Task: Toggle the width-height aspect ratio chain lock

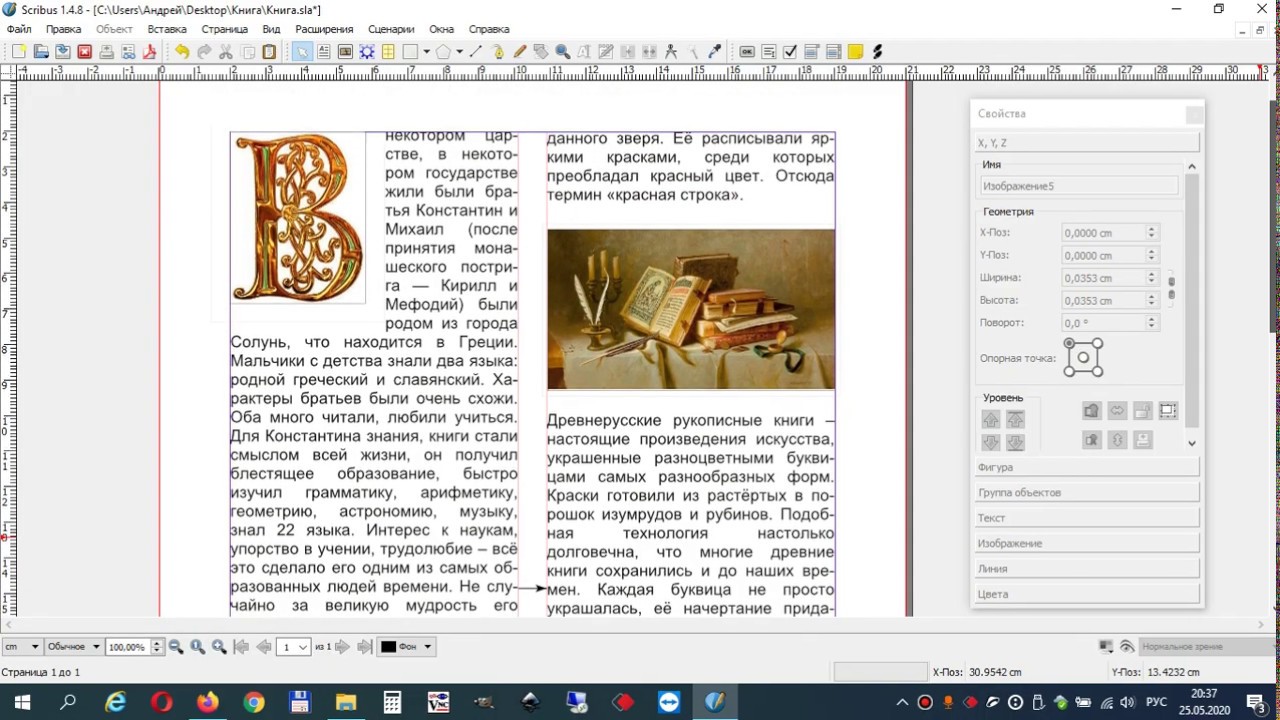Action: (1171, 289)
